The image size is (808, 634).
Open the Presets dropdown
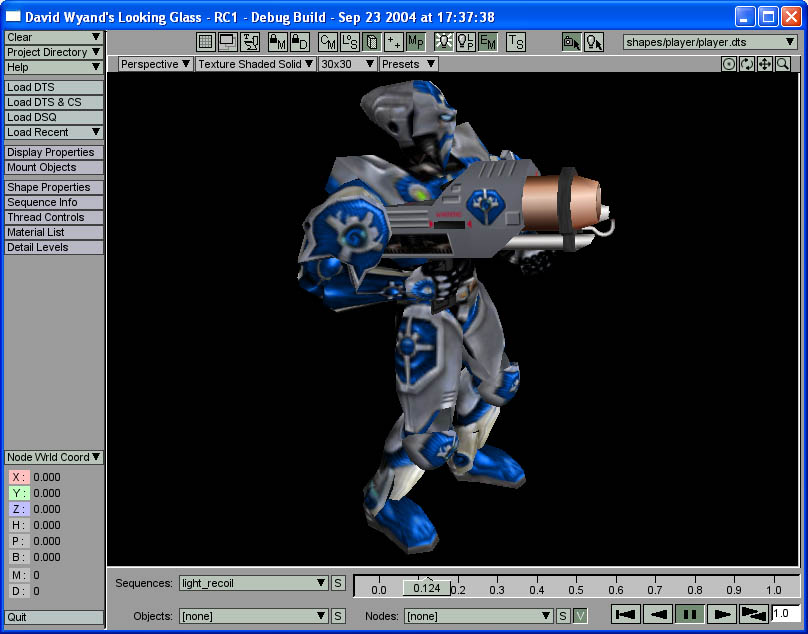point(409,64)
